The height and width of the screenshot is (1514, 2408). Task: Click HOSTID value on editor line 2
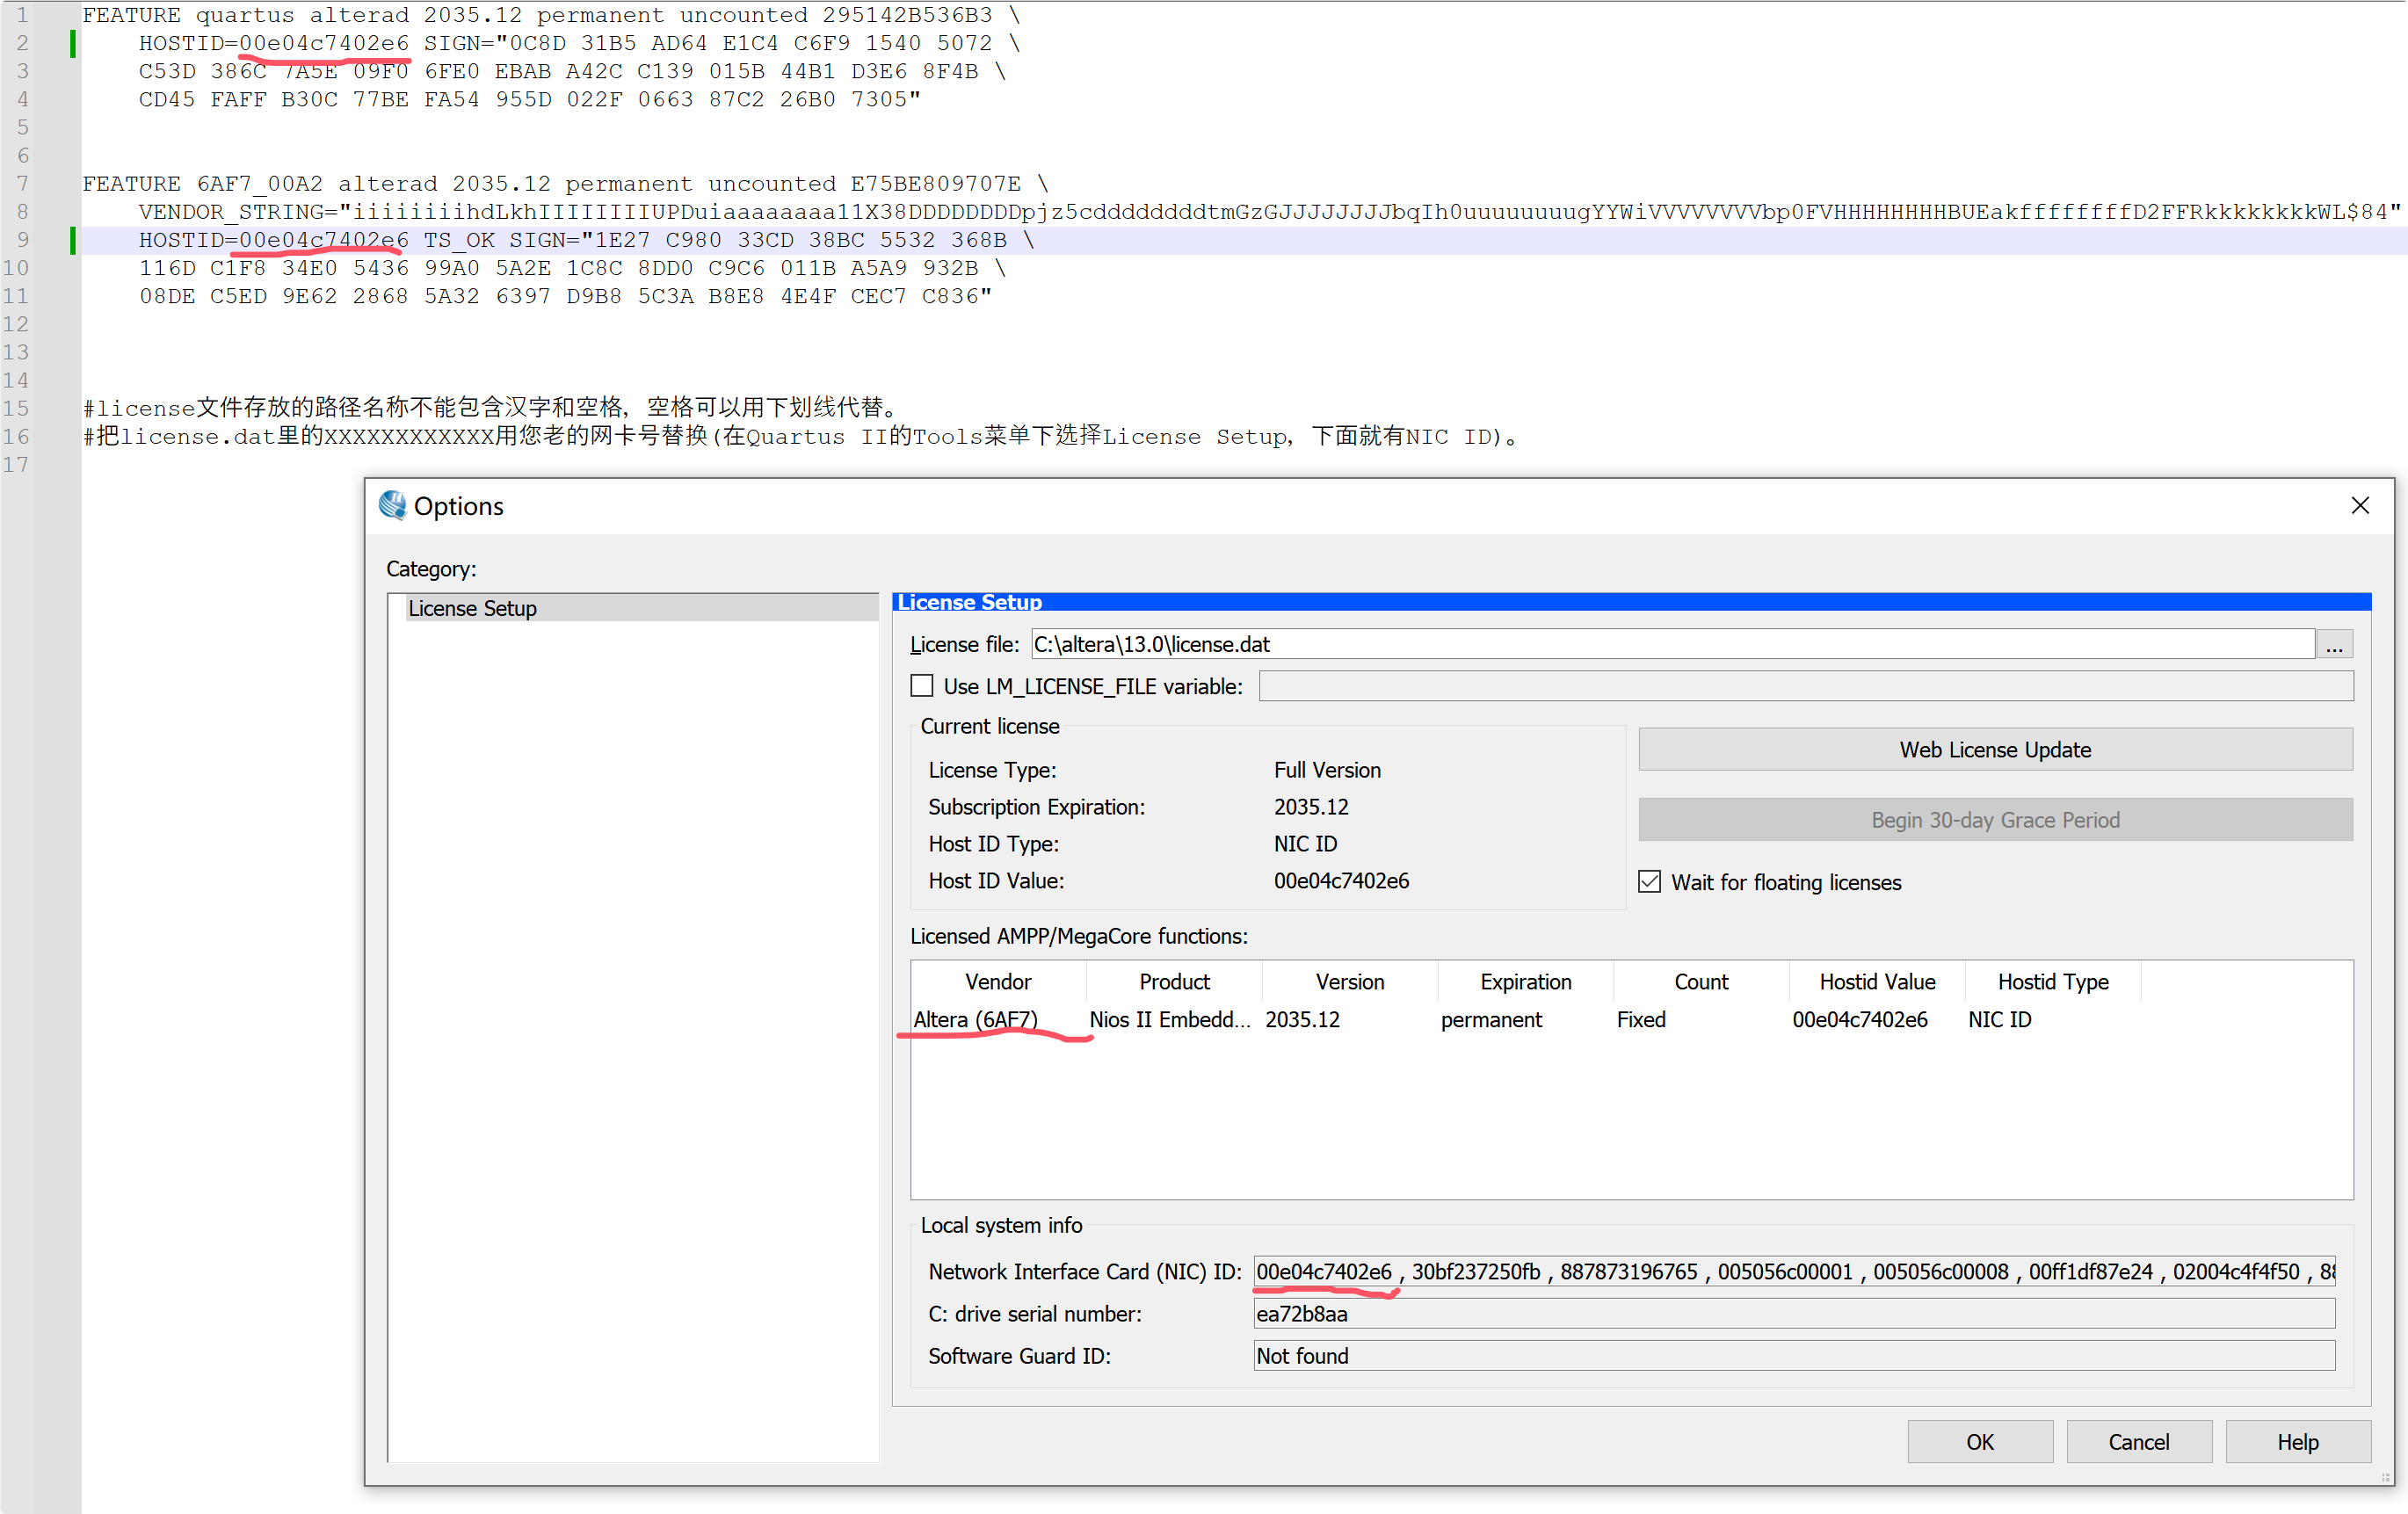coord(324,43)
